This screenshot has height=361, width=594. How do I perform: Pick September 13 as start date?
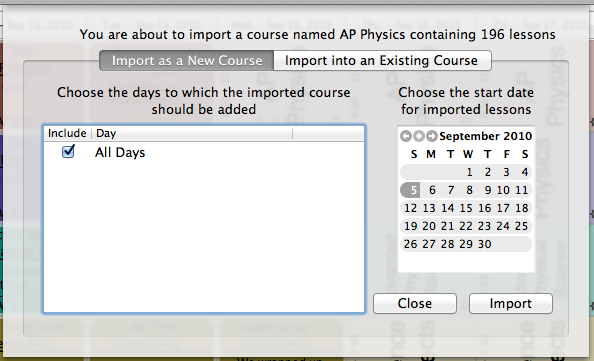pos(429,208)
